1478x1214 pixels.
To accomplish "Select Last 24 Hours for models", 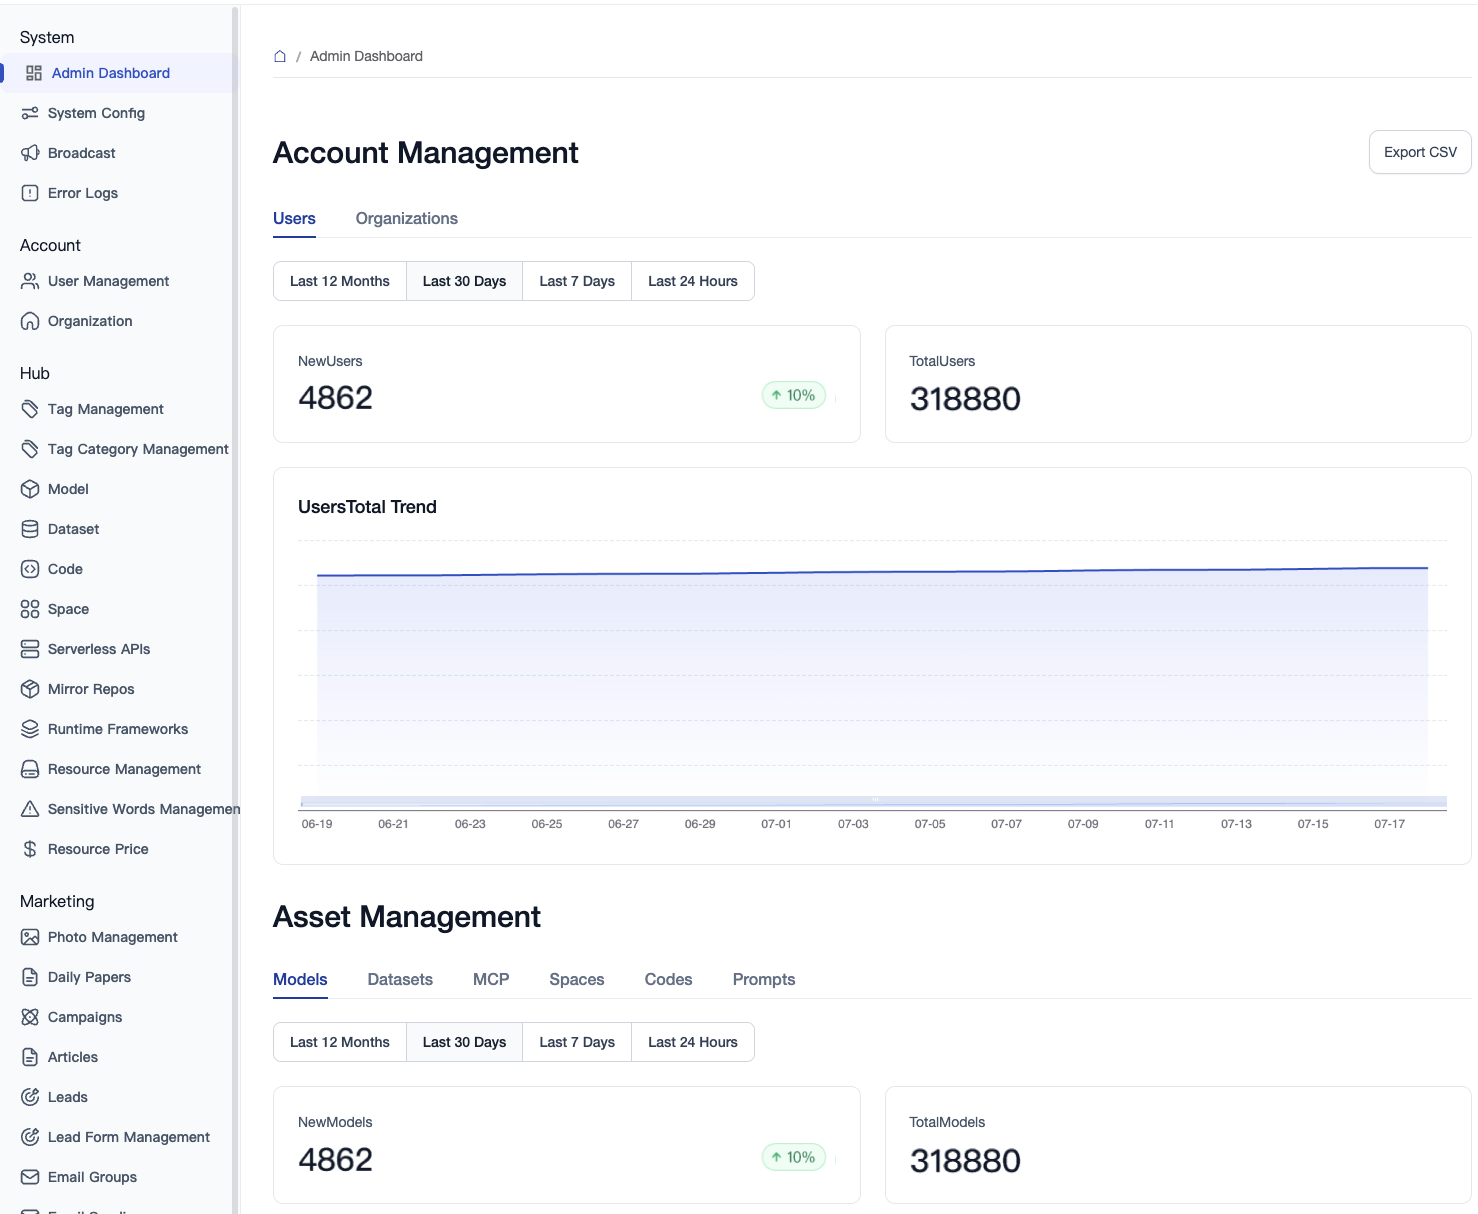I will [692, 1042].
